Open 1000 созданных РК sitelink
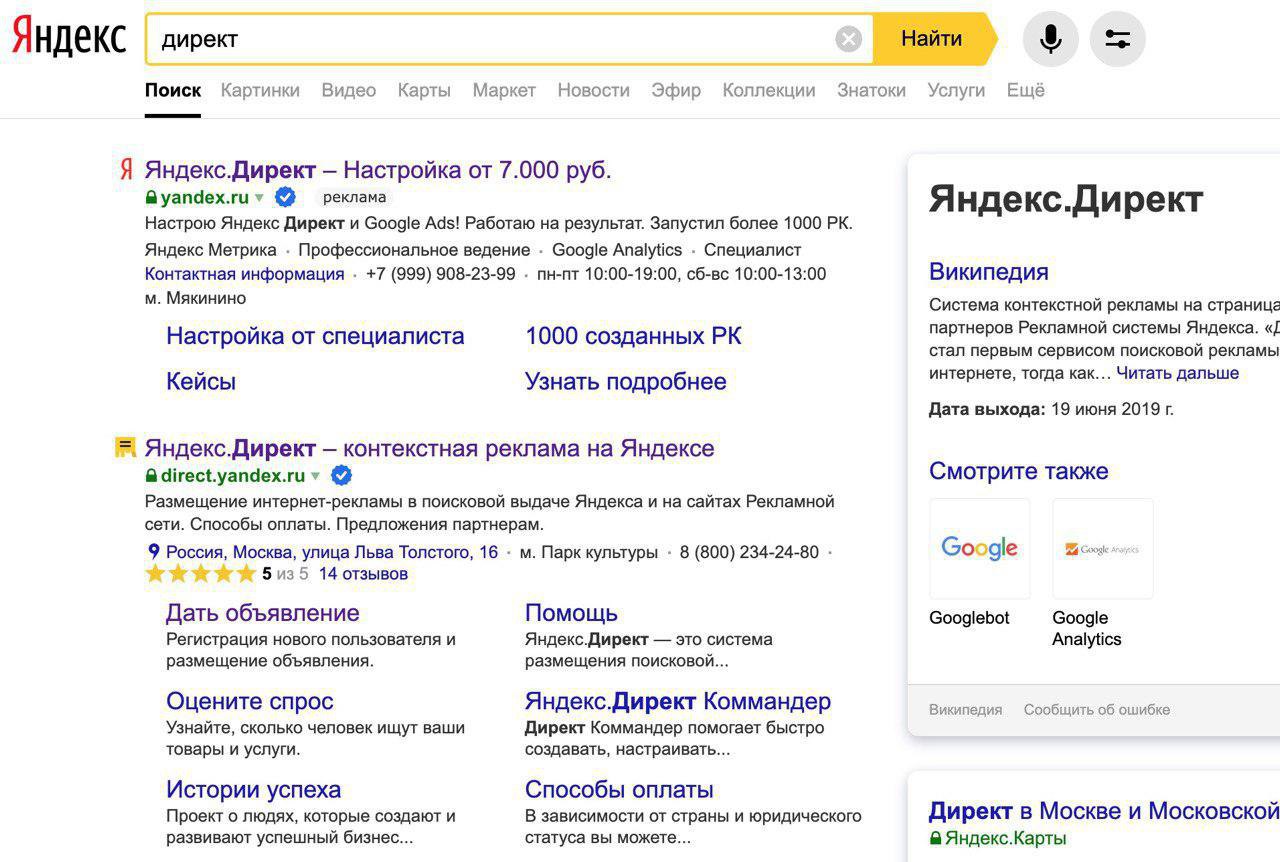Image resolution: width=1280 pixels, height=862 pixels. 633,336
